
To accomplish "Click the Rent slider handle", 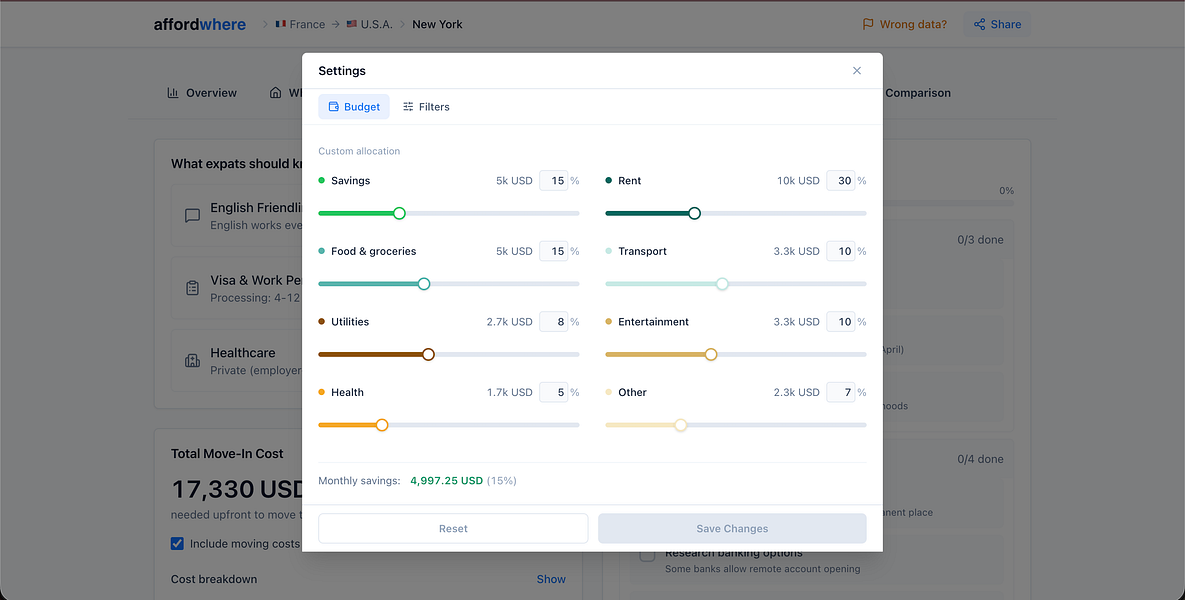I will (x=694, y=213).
